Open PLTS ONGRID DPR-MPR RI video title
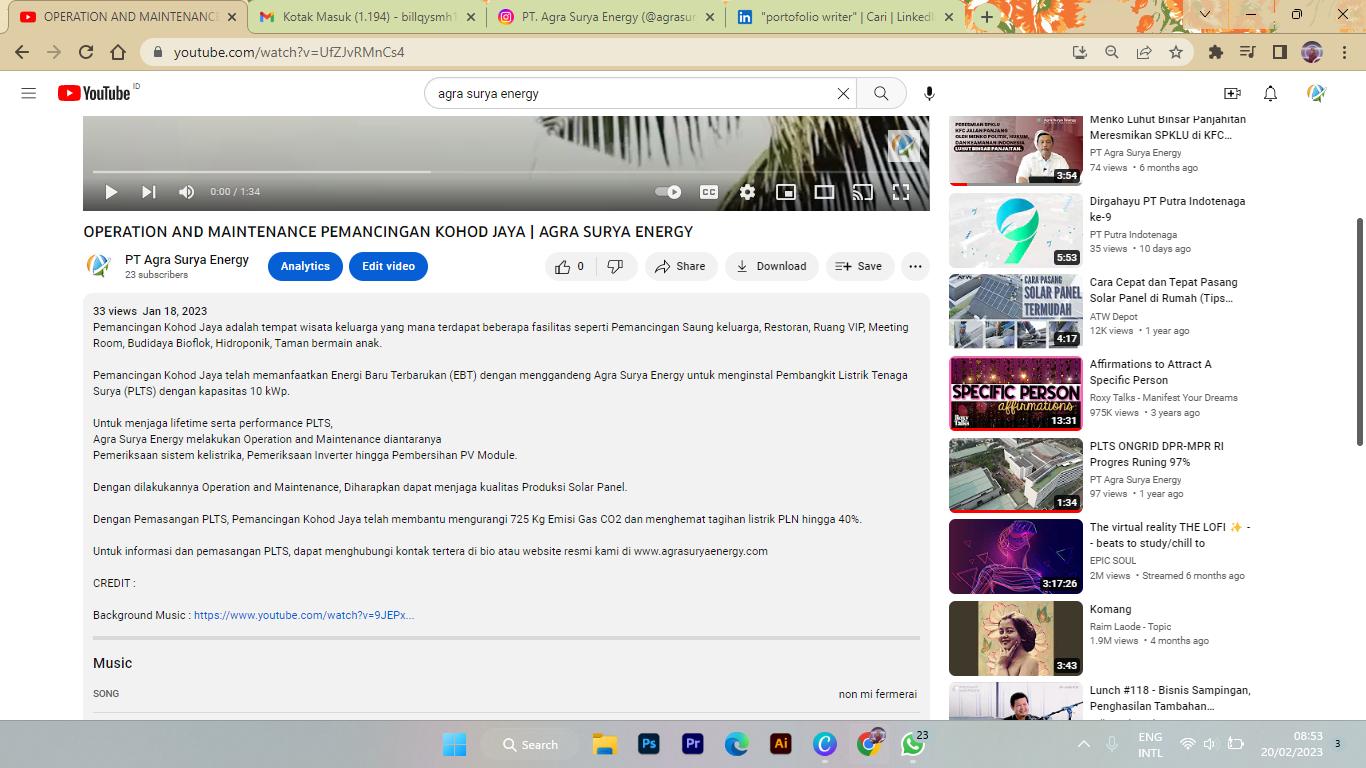1366x768 pixels. pos(1156,454)
